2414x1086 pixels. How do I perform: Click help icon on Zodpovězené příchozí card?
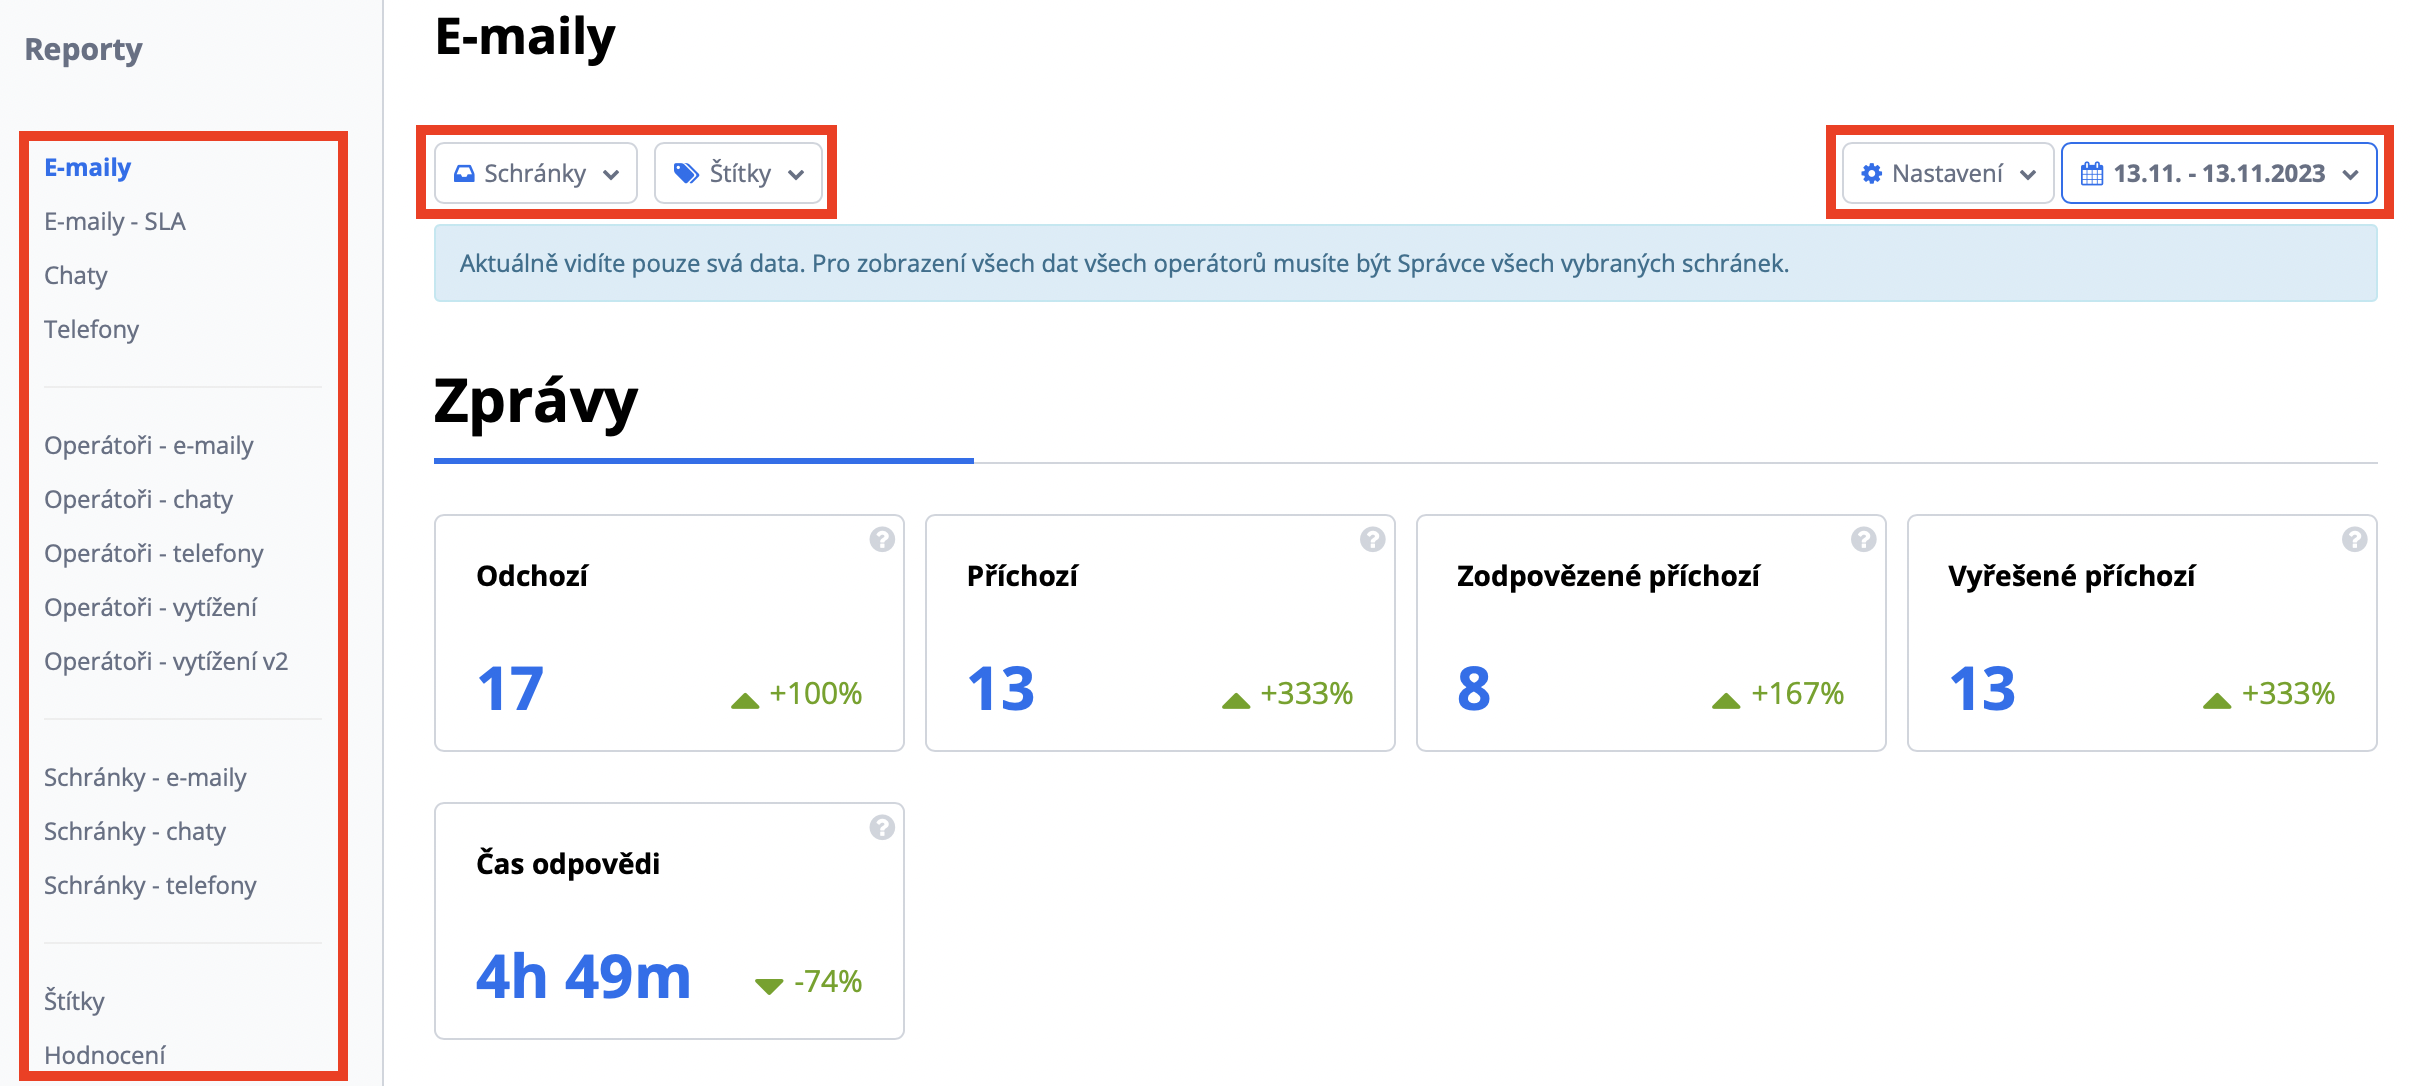click(x=1863, y=540)
